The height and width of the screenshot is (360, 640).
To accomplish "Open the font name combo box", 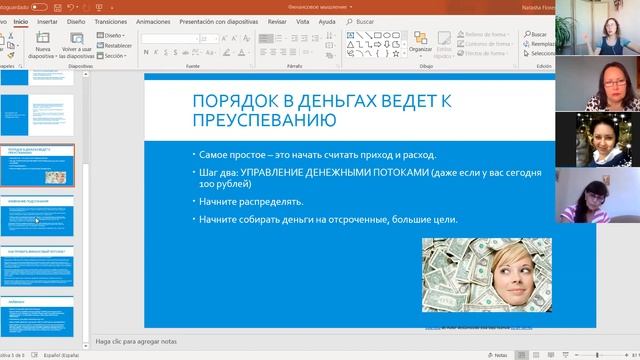I will [170, 39].
